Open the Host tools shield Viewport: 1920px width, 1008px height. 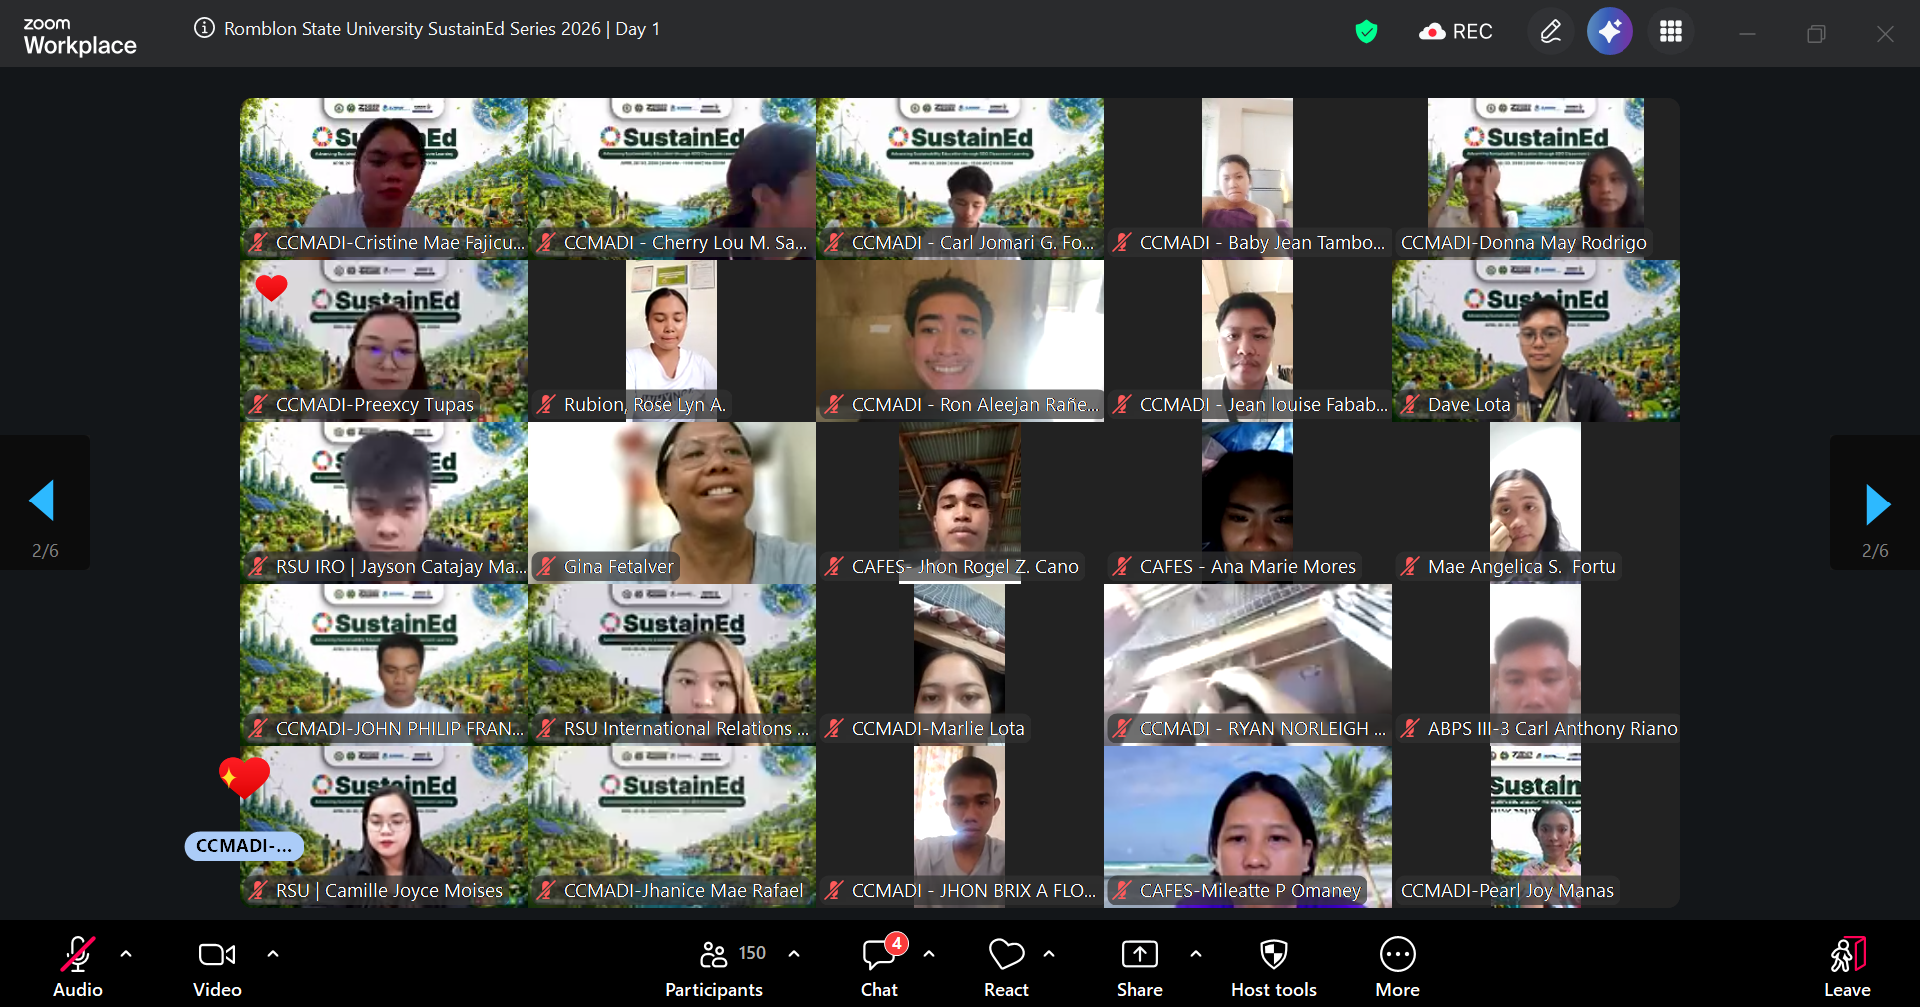tap(1273, 967)
